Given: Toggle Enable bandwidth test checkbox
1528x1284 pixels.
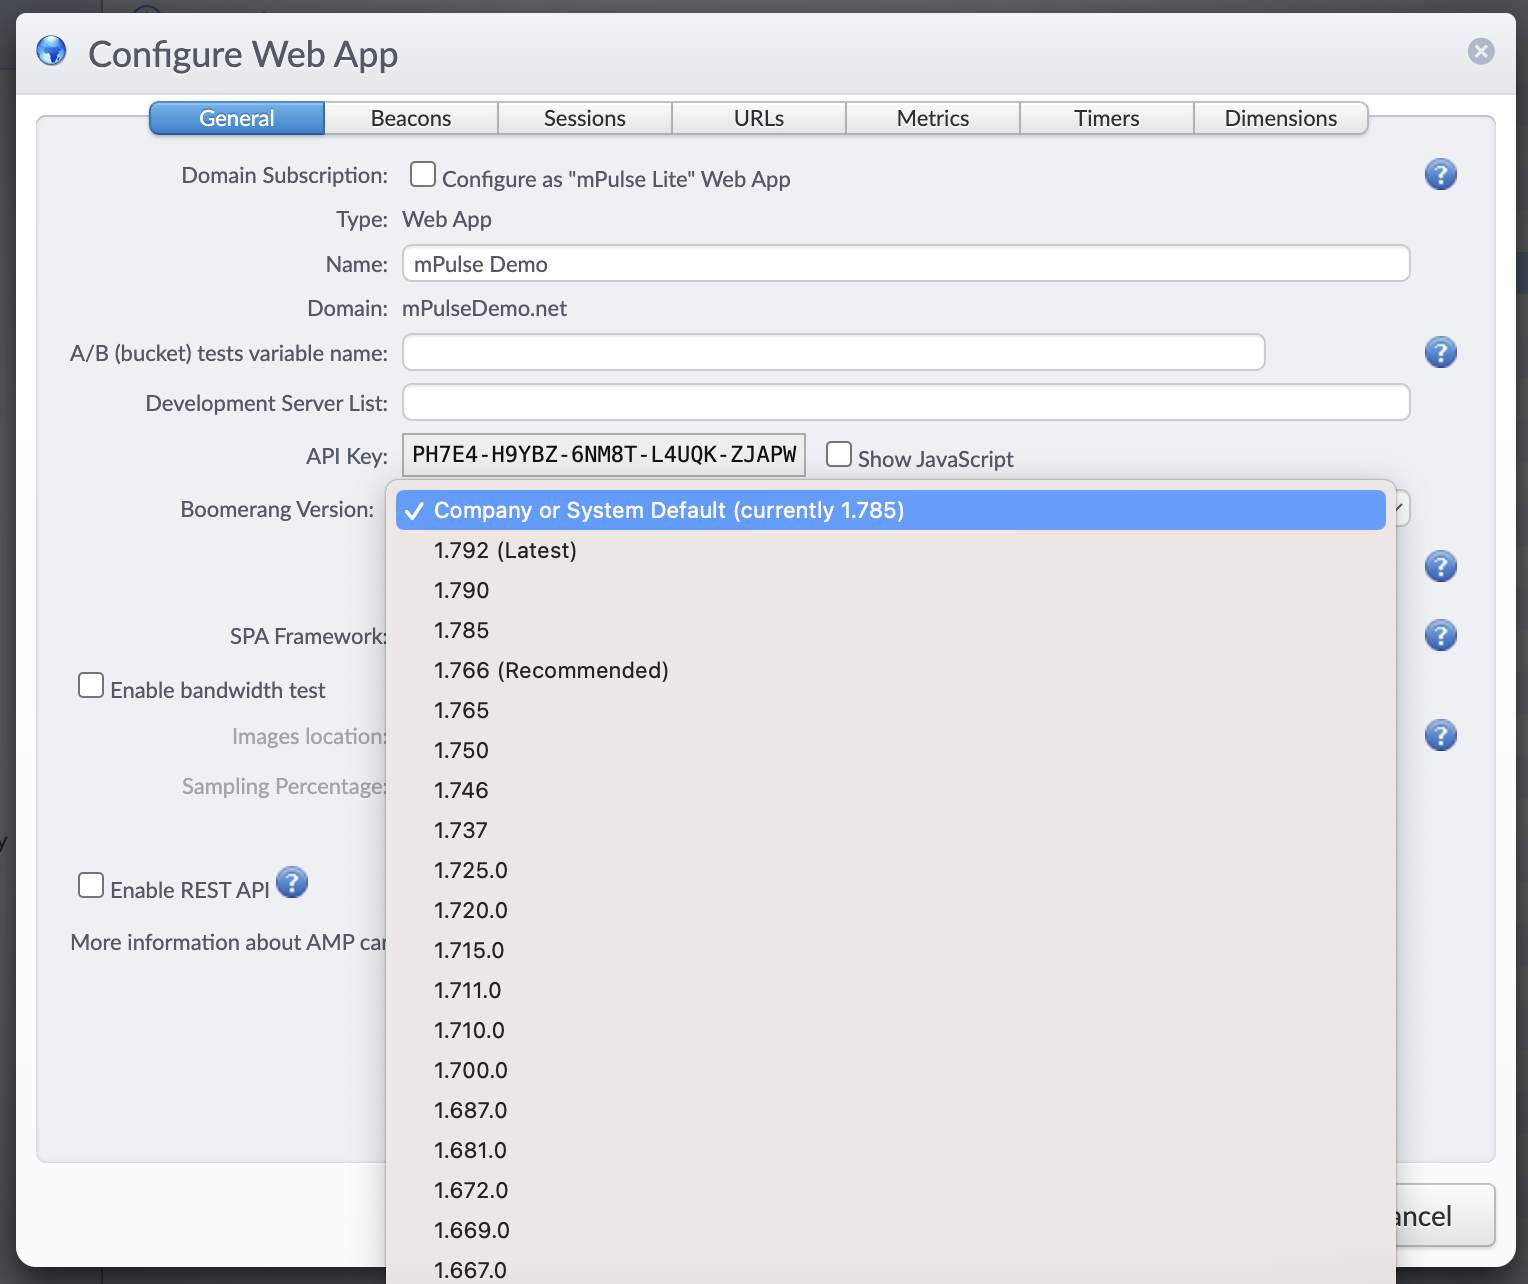Looking at the screenshot, I should point(91,686).
